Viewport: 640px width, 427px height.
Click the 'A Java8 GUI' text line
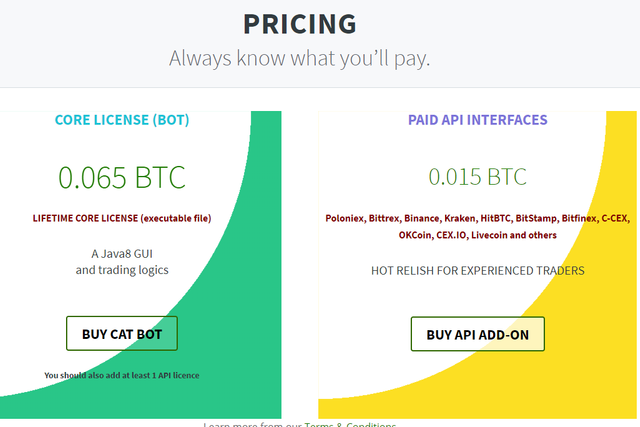pyautogui.click(x=122, y=253)
